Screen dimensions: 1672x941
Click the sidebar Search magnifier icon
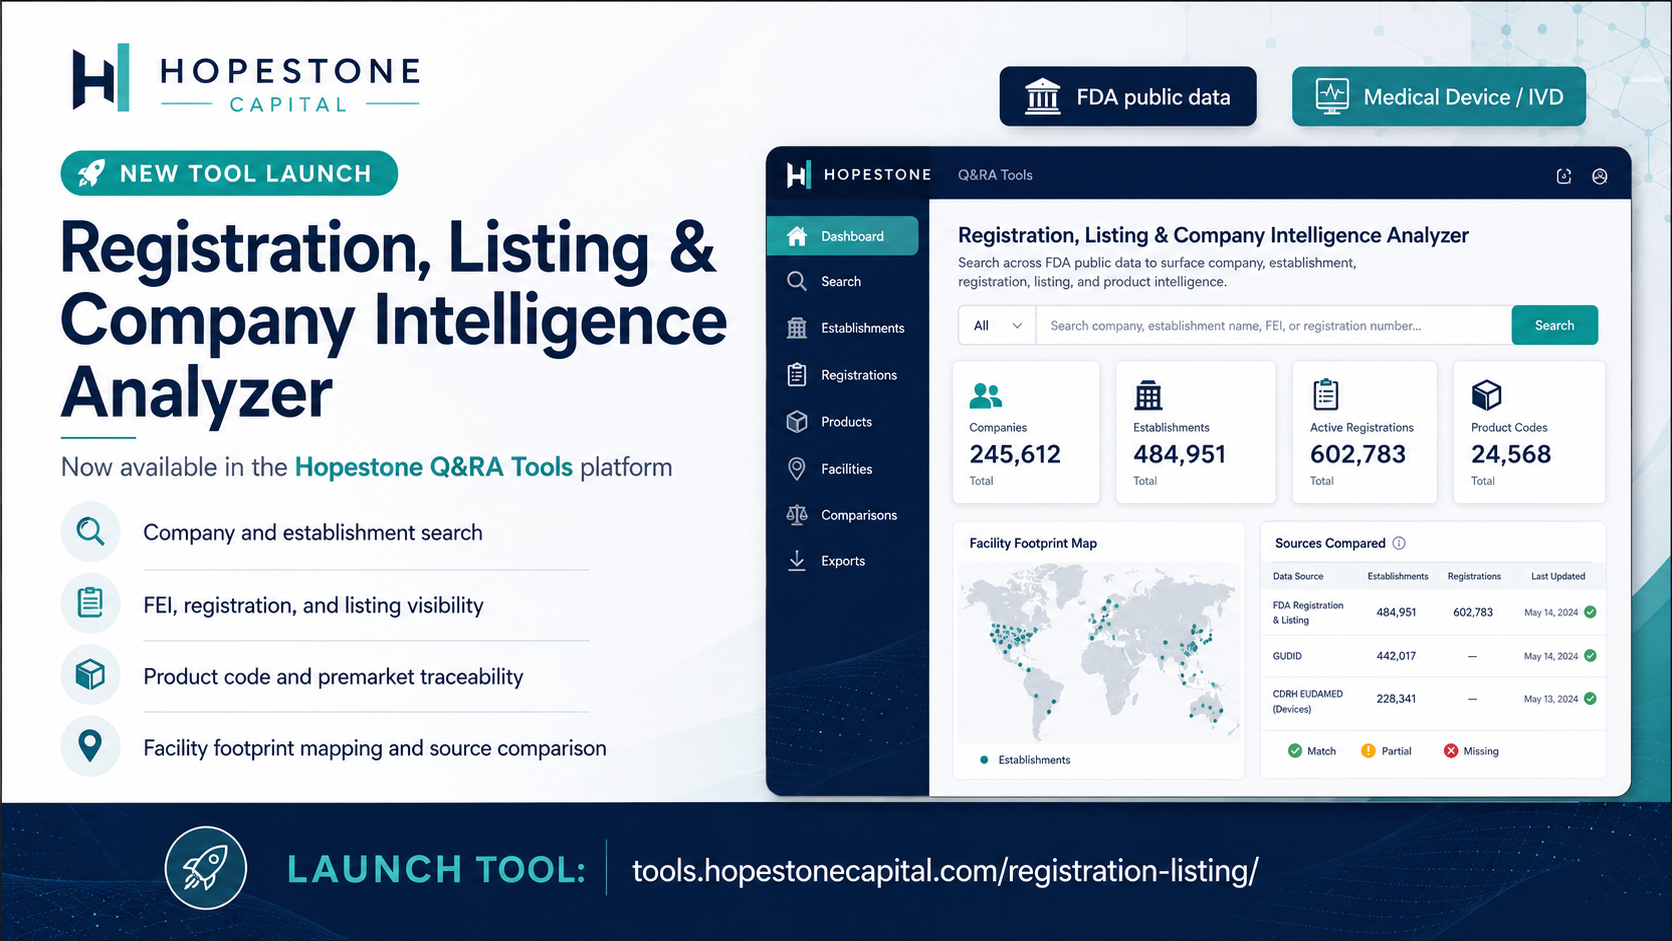[x=797, y=281]
